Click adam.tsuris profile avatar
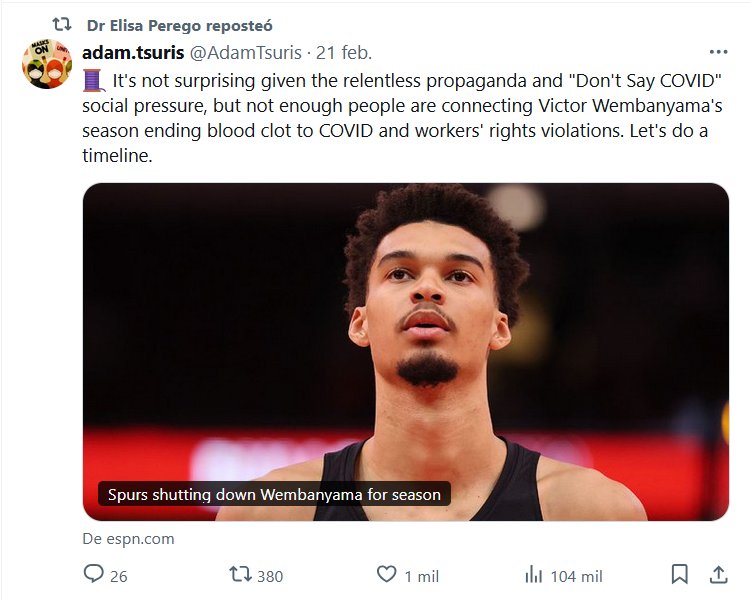Screen dimensions: 750x600 47,65
